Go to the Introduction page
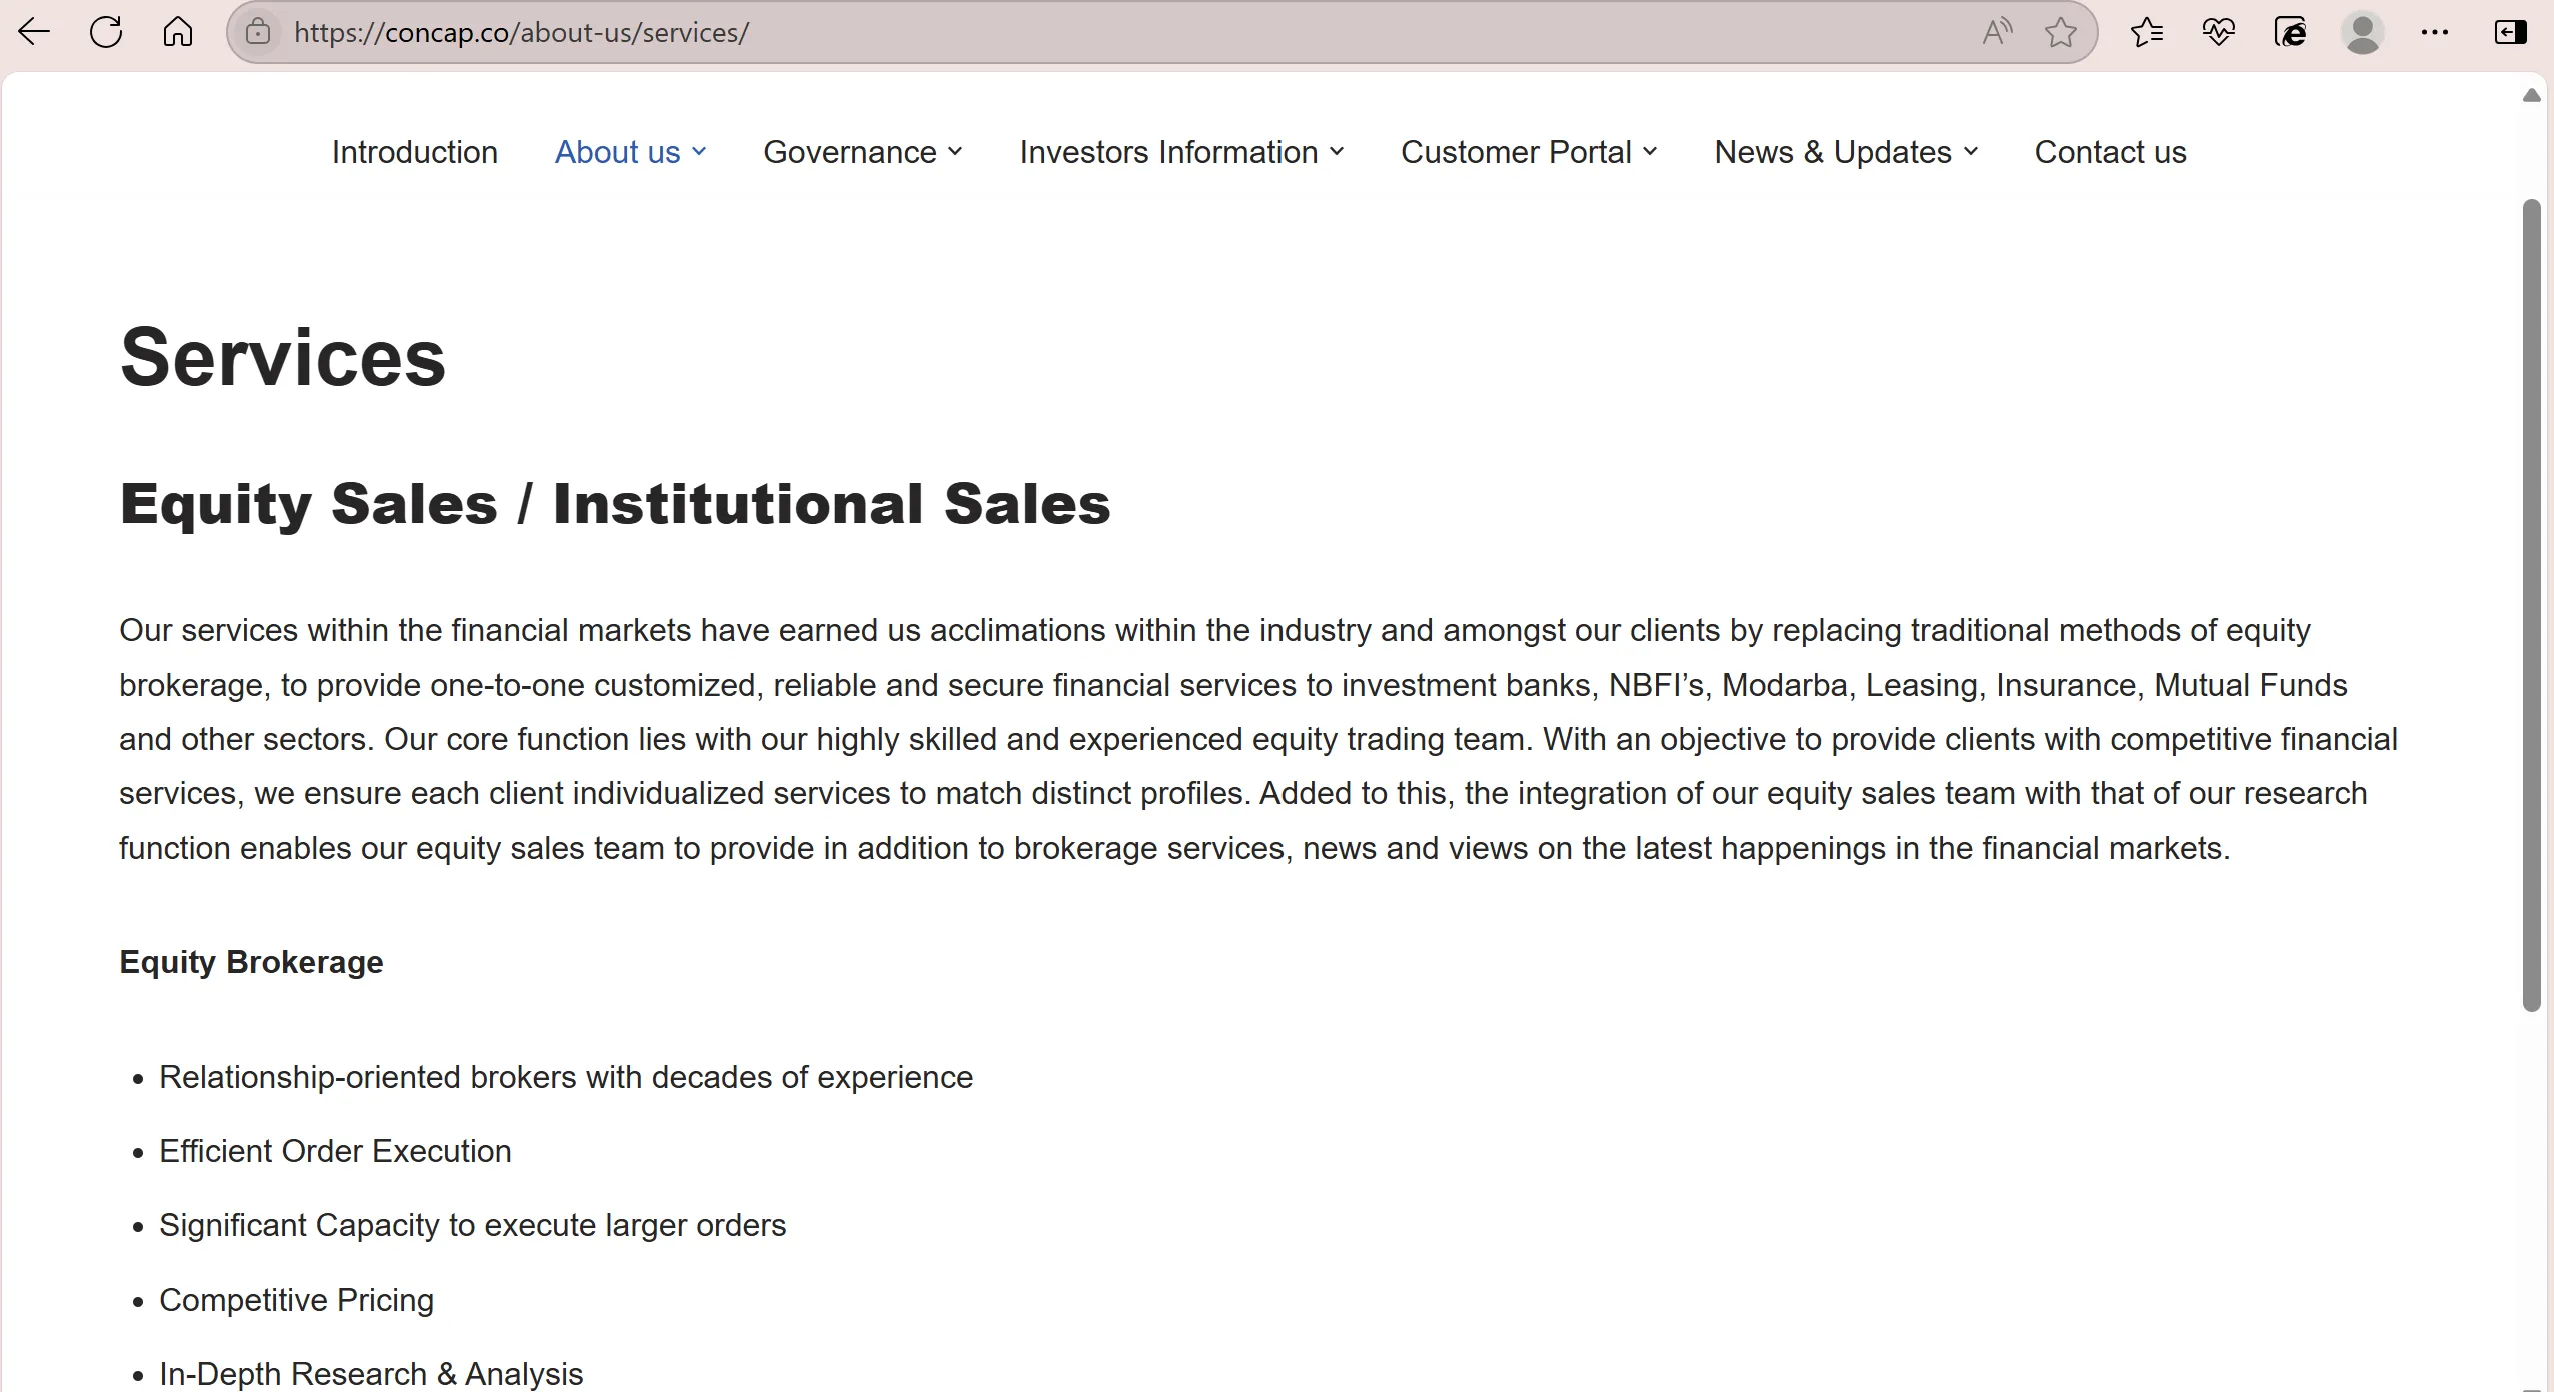Screen dimensions: 2554x1392 click(x=415, y=152)
